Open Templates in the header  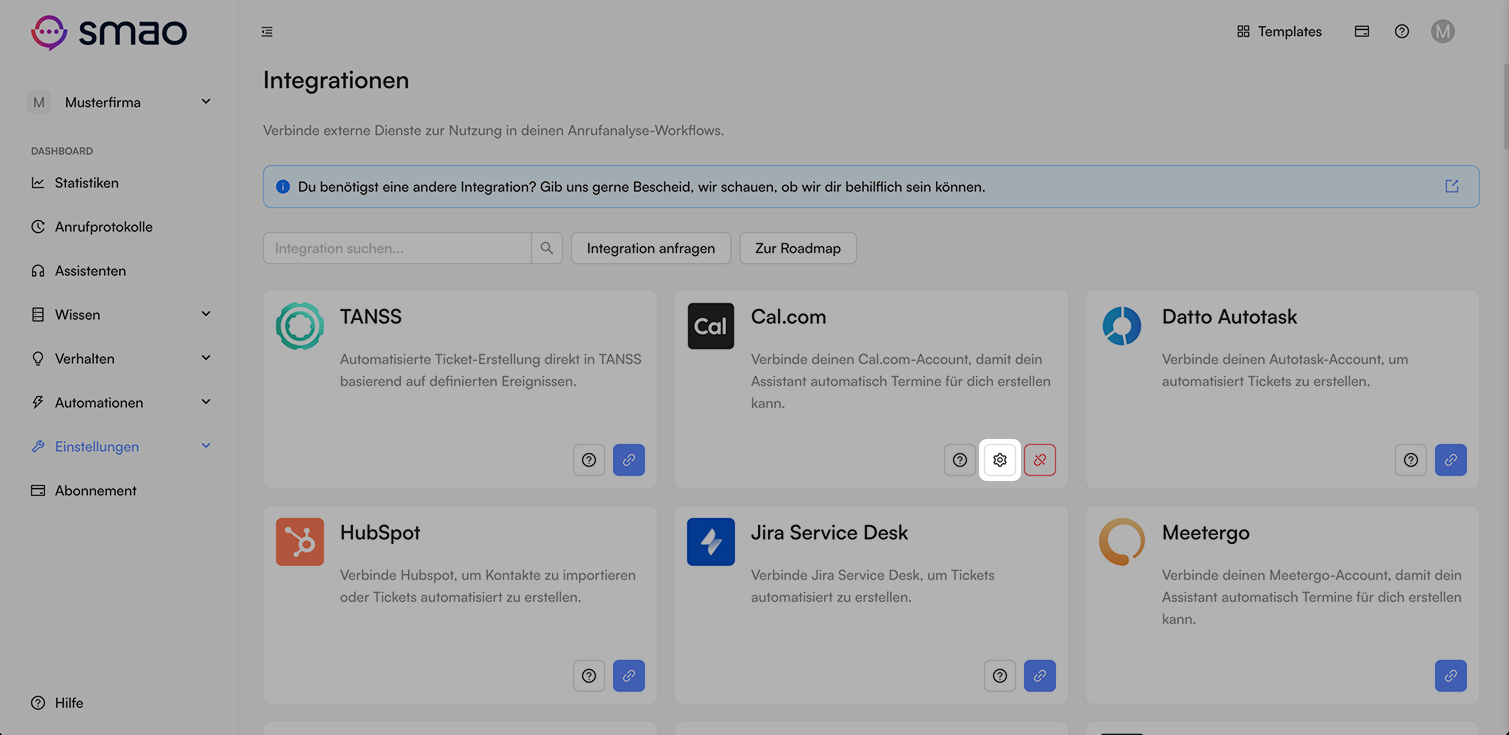[x=1279, y=31]
